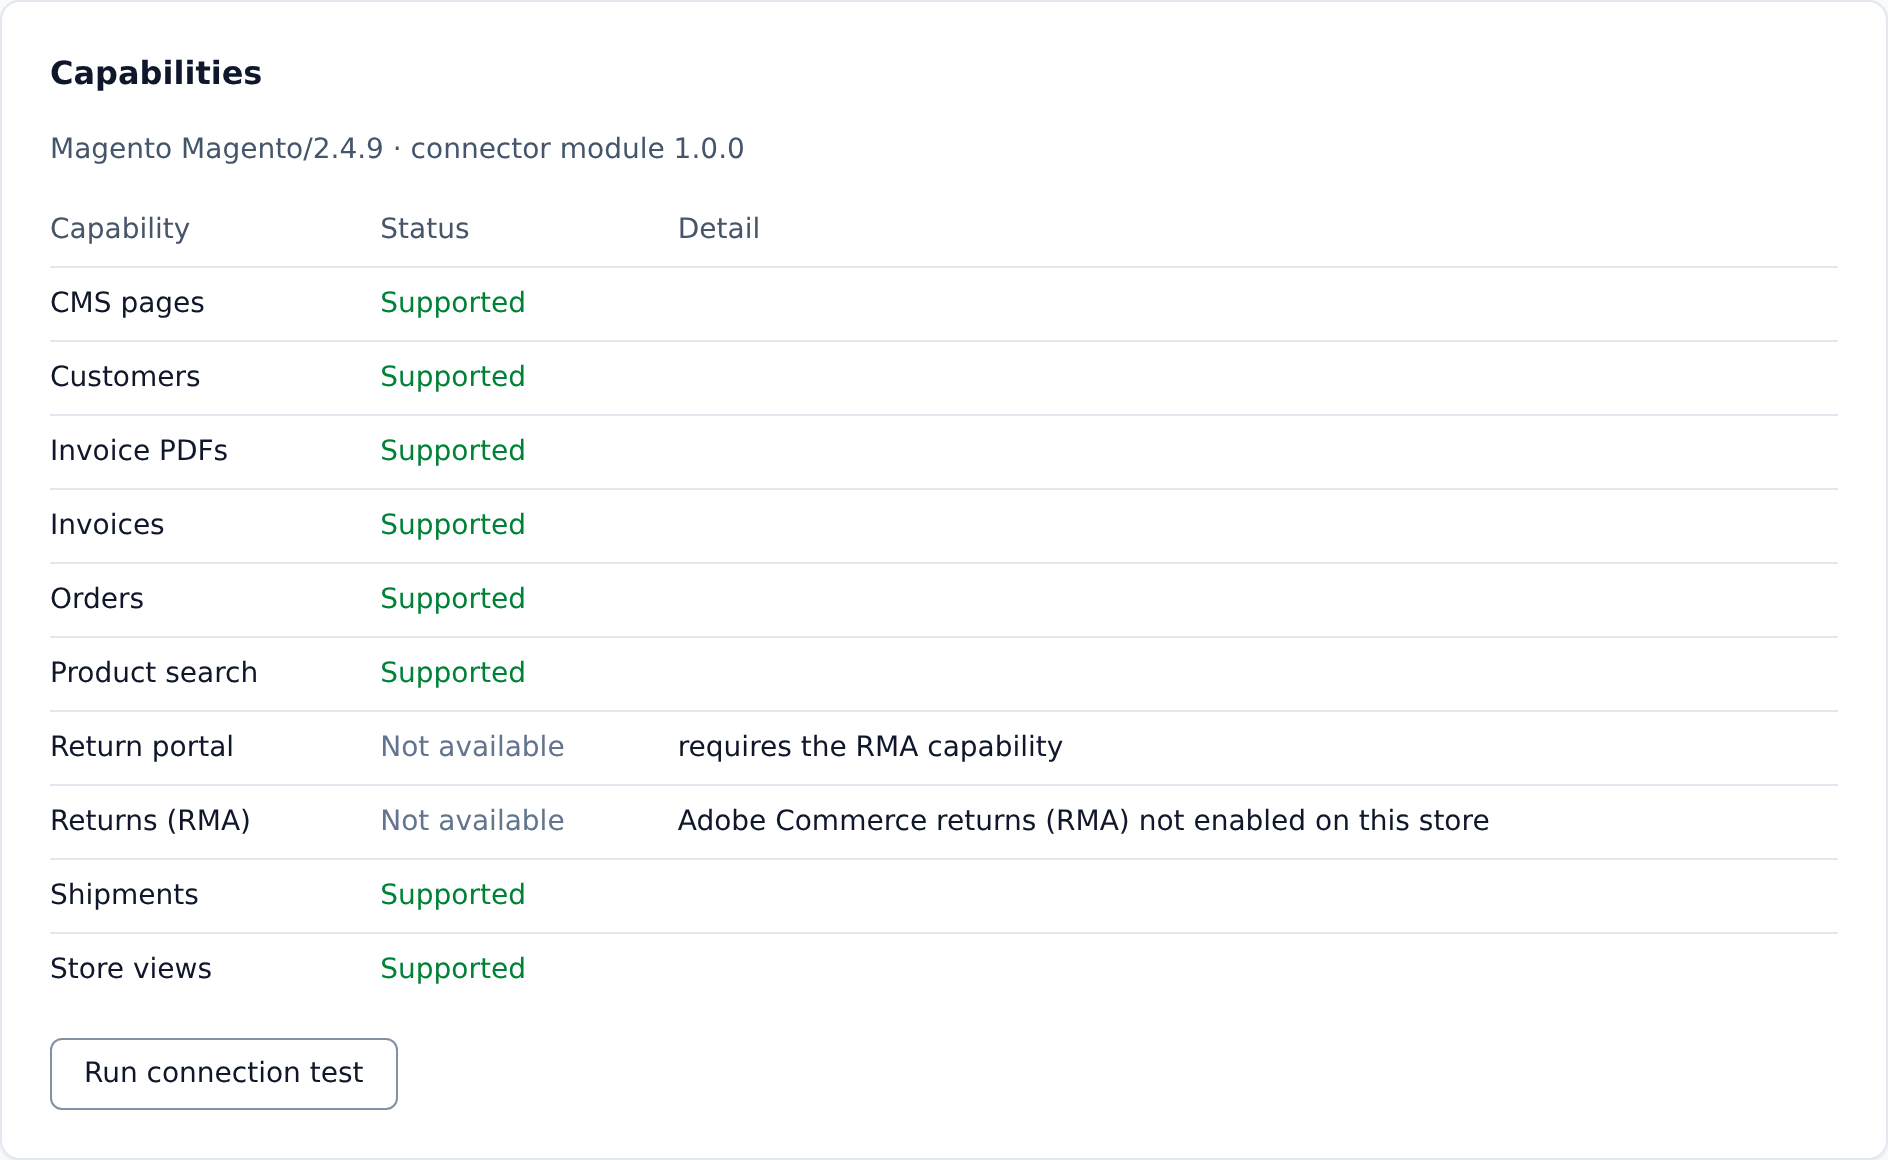Select the Orders row label
1888x1160 pixels.
click(97, 599)
